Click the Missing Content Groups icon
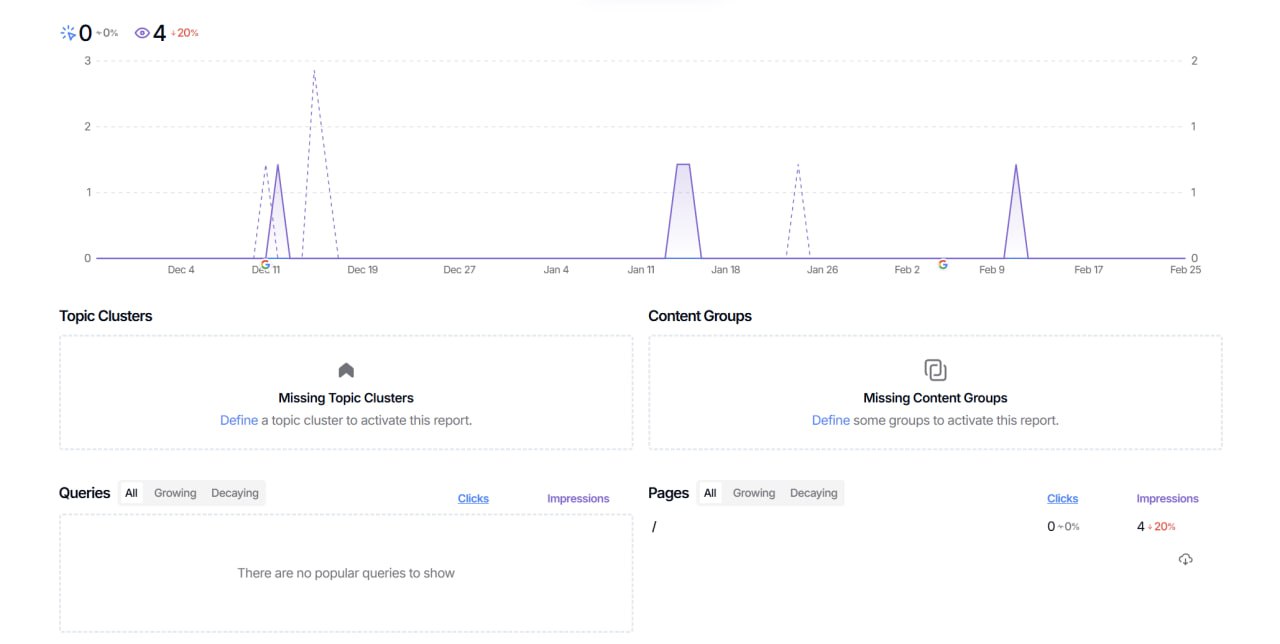Image resolution: width=1280 pixels, height=644 pixels. 935,370
